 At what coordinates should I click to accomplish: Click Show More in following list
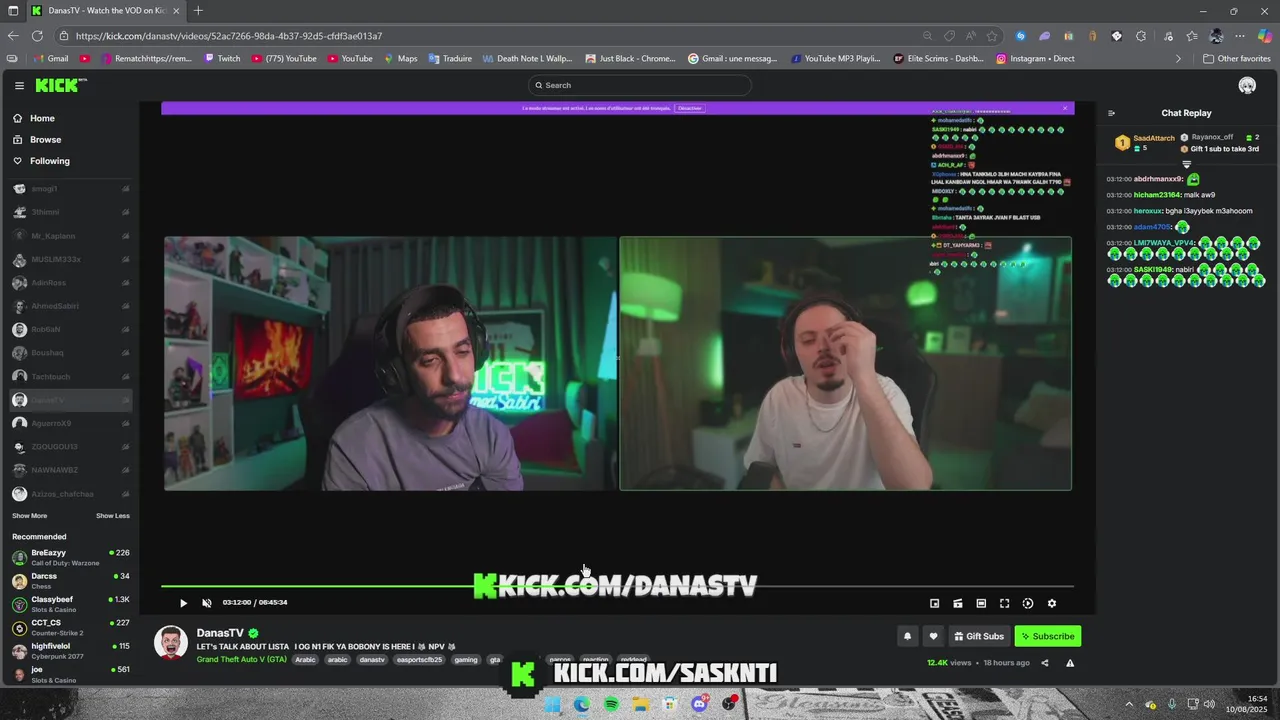pyautogui.click(x=29, y=516)
